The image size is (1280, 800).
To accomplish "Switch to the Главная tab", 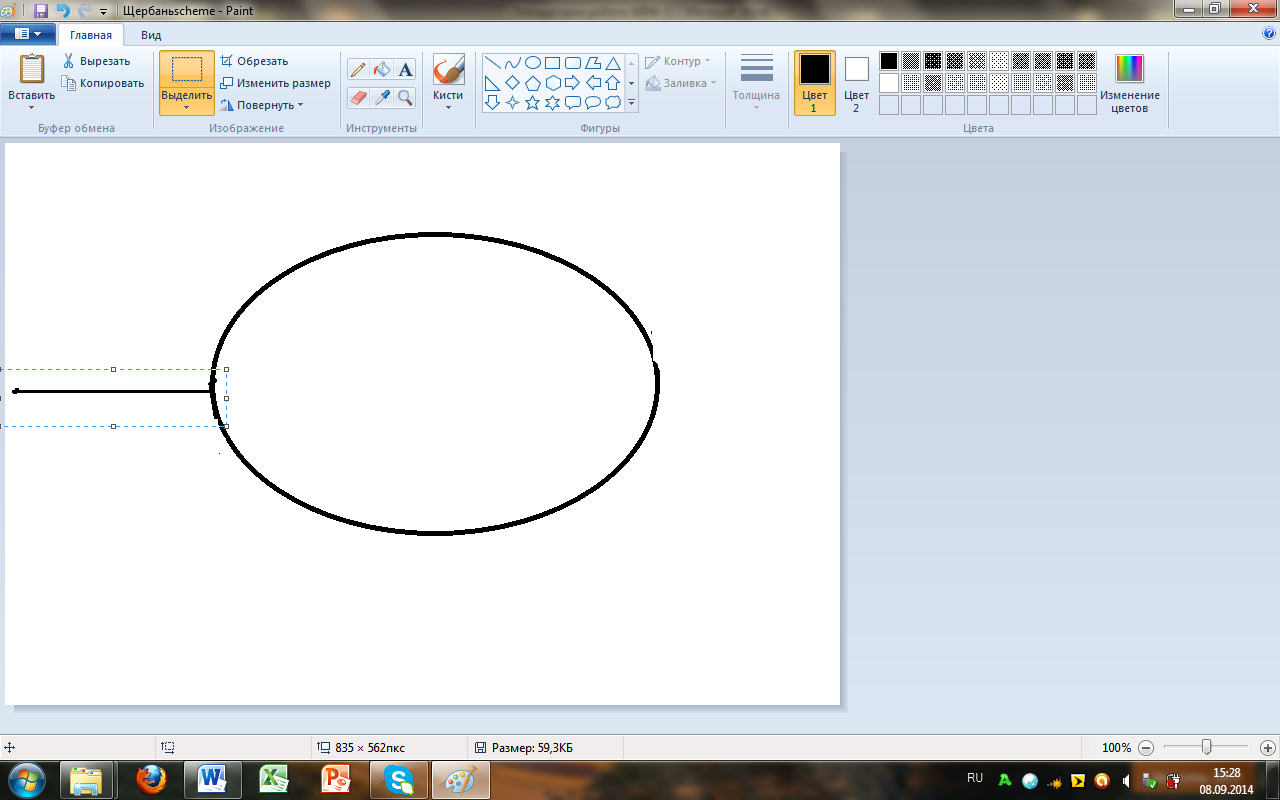I will [x=91, y=34].
